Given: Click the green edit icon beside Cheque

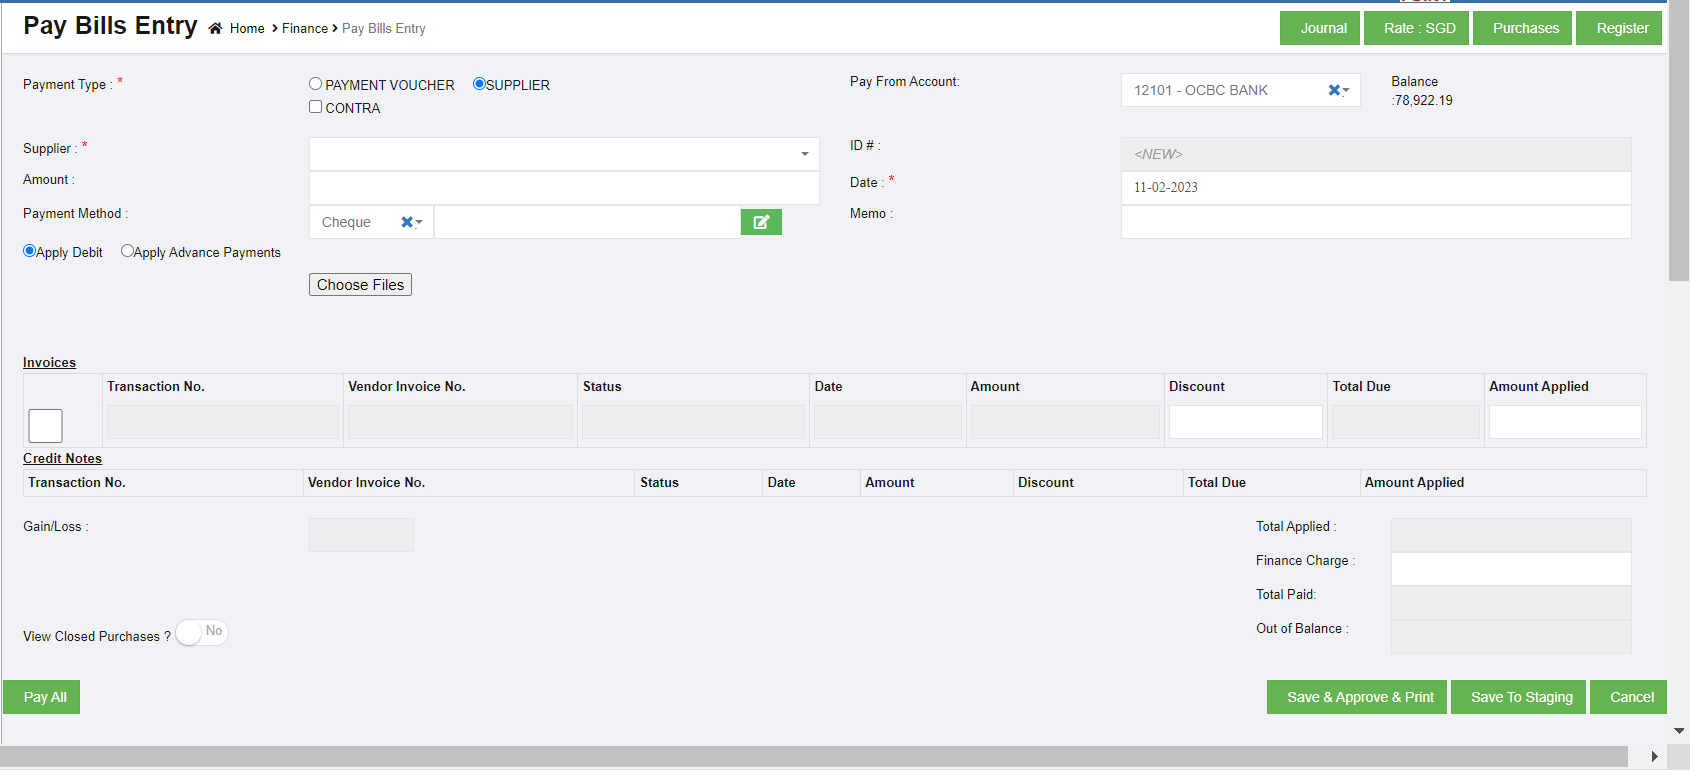Looking at the screenshot, I should (x=760, y=222).
